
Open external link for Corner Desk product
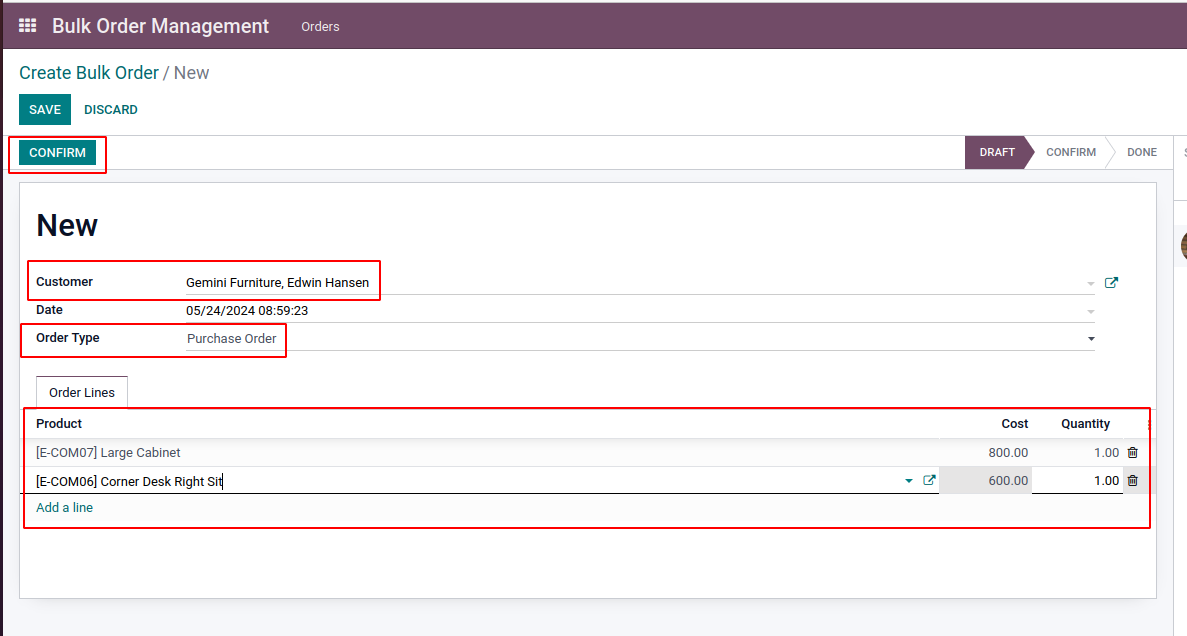(x=930, y=480)
